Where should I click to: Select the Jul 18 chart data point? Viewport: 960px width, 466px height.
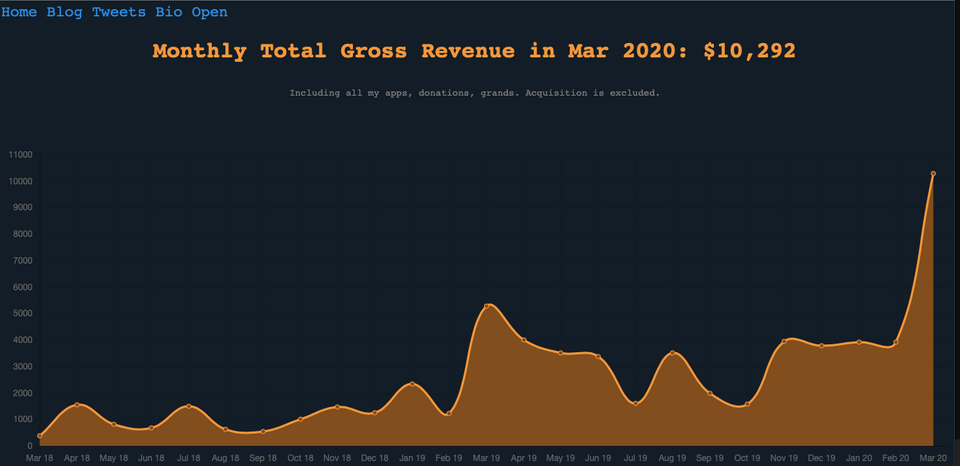pos(189,406)
